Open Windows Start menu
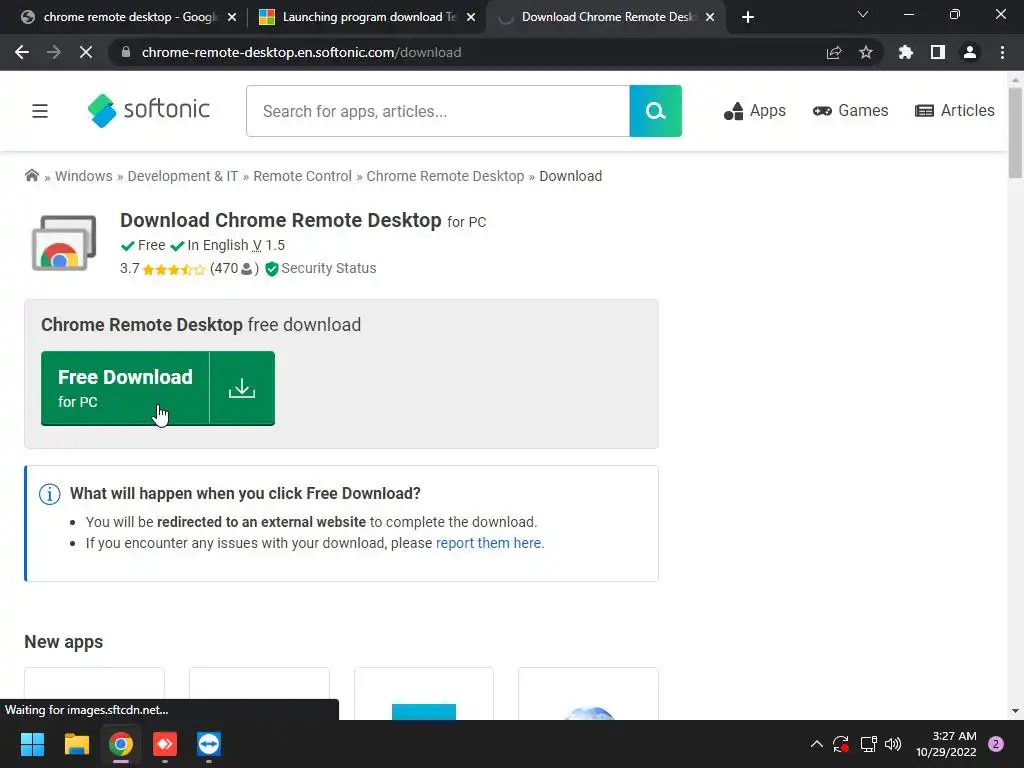Image resolution: width=1024 pixels, height=768 pixels. 32,744
